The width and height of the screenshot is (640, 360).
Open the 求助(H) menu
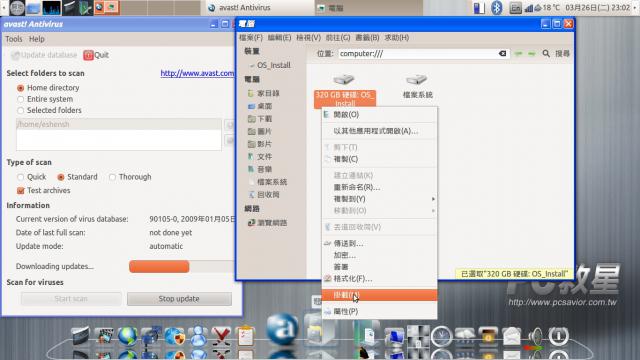coord(396,38)
